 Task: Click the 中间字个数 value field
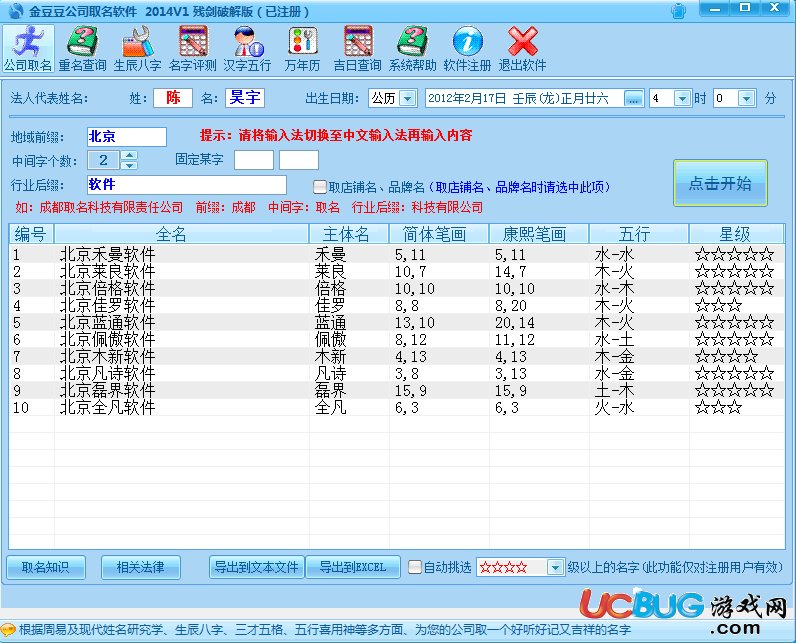[104, 160]
